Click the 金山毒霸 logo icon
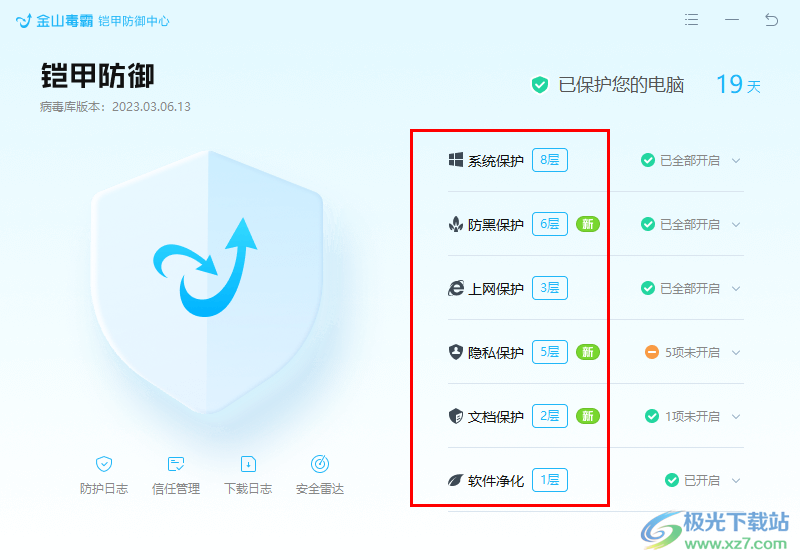 tap(23, 21)
